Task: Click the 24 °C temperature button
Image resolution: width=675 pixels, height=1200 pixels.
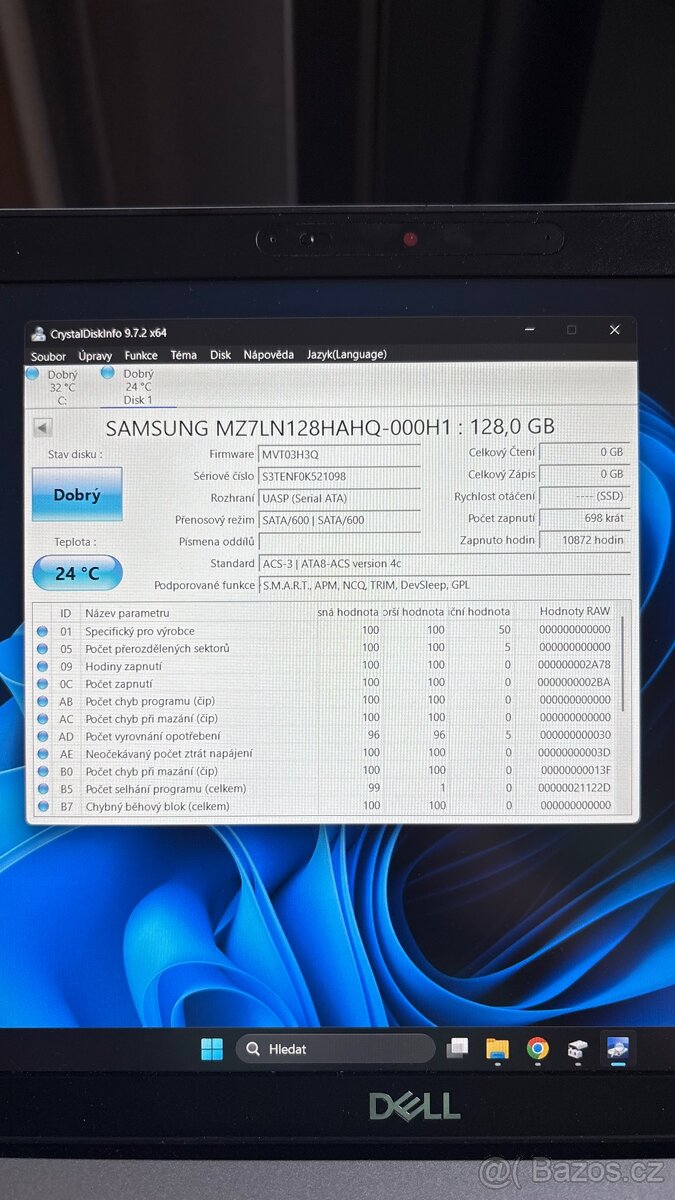Action: [x=77, y=573]
